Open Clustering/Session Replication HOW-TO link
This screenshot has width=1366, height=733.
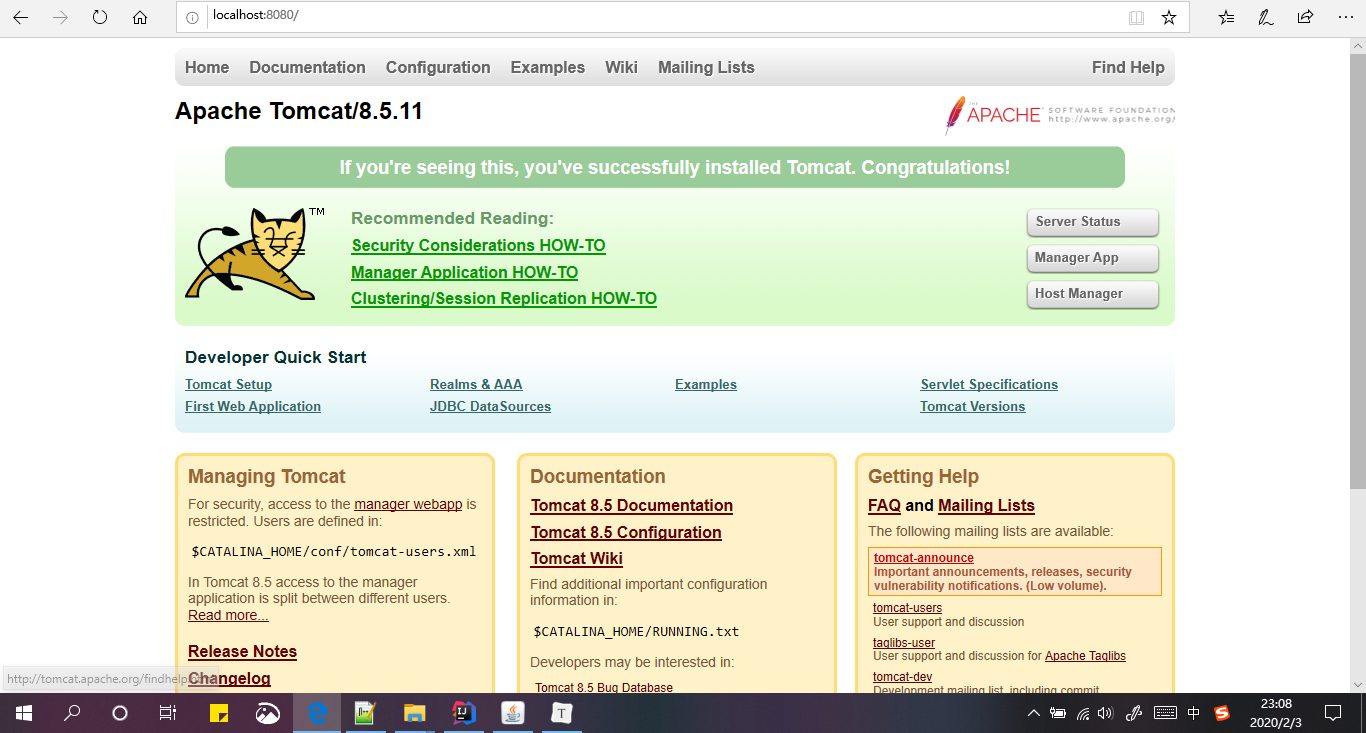[x=504, y=298]
